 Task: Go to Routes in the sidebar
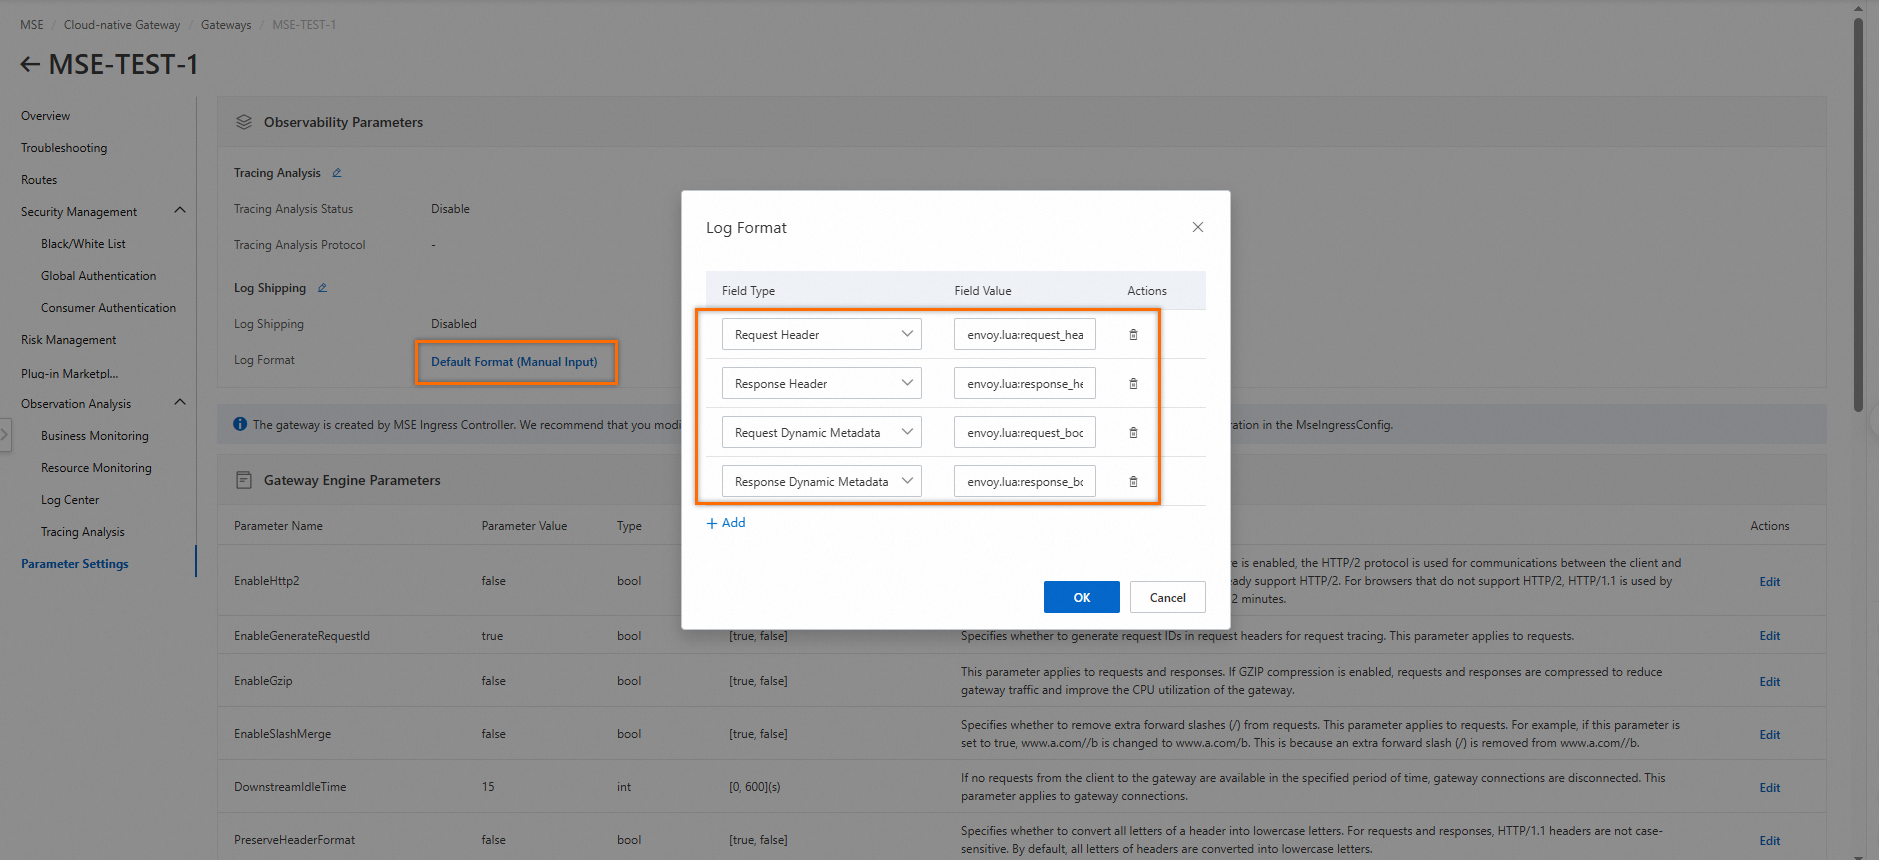tap(39, 180)
